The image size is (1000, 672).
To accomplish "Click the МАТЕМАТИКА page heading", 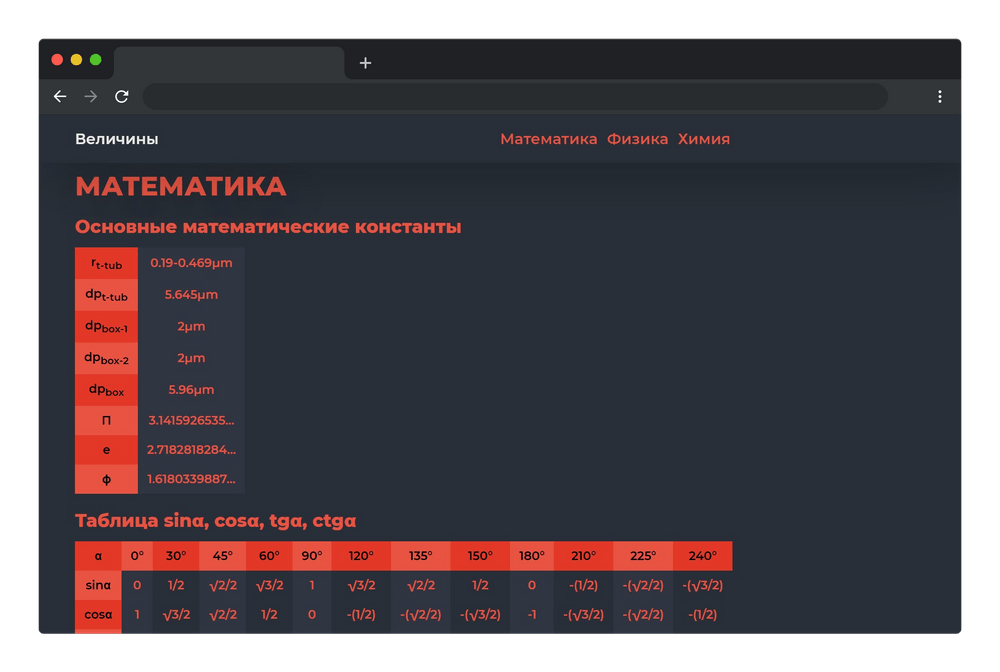I will point(180,186).
